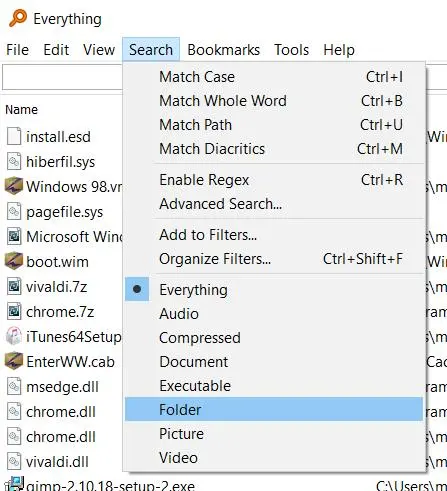Image resolution: width=447 pixels, height=491 pixels.
Task: Click the iTunes64Setup installer icon
Action: [14, 336]
